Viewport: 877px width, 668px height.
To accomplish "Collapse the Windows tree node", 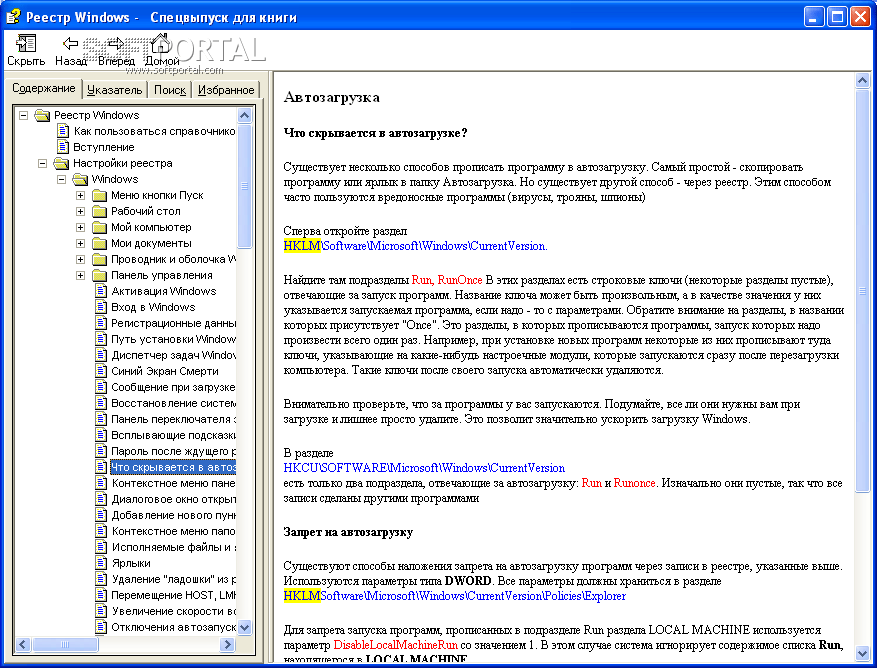I will [62, 180].
